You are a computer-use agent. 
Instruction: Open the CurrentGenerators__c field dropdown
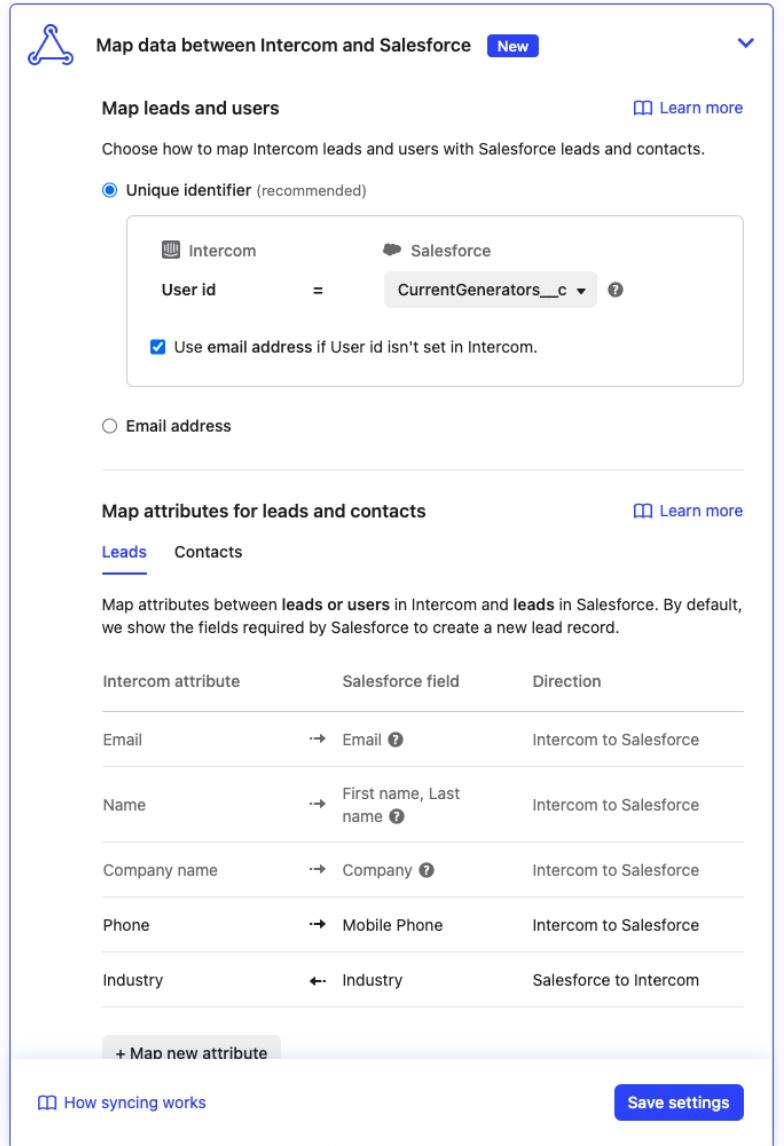490,290
